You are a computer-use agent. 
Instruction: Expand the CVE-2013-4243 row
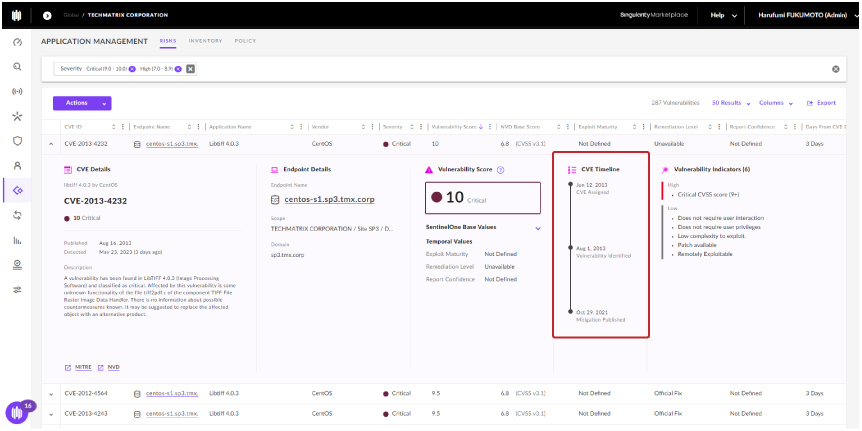pos(51,414)
